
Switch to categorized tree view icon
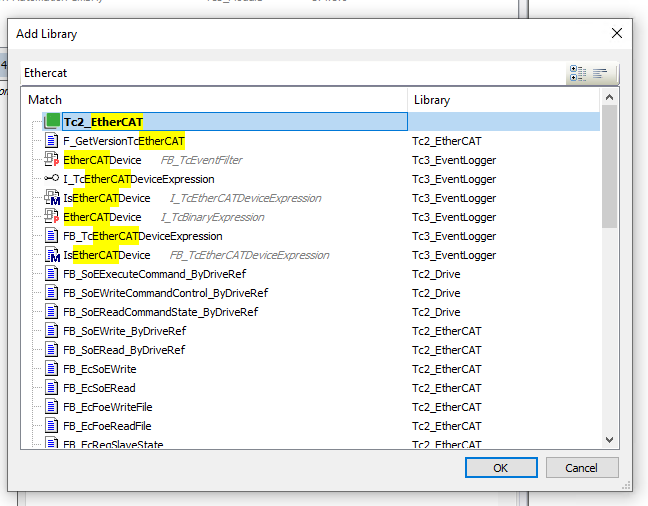(578, 73)
